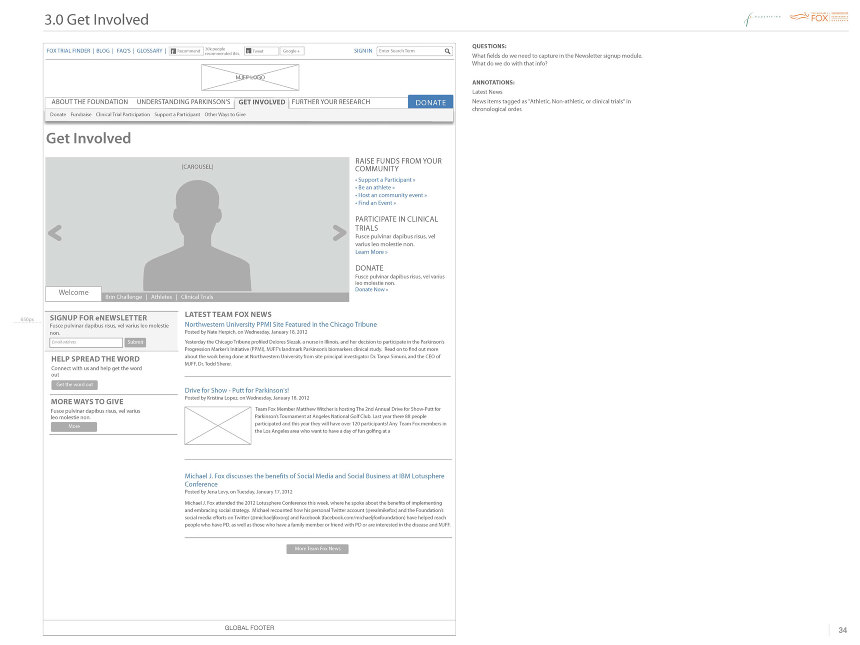The height and width of the screenshot is (645, 860).
Task: Select the Athletes carousel tab
Action: pos(161,297)
